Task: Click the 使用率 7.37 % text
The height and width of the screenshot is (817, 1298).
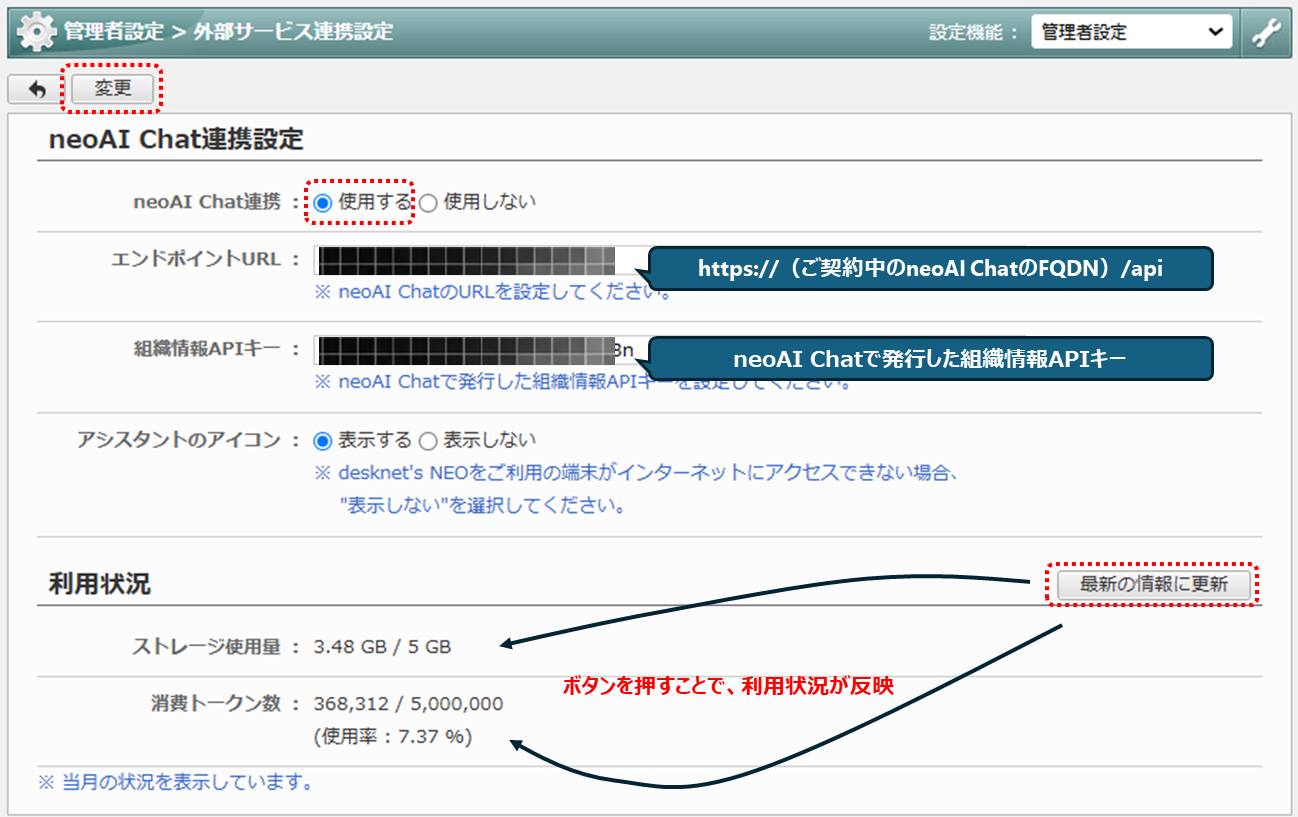Action: (x=393, y=737)
